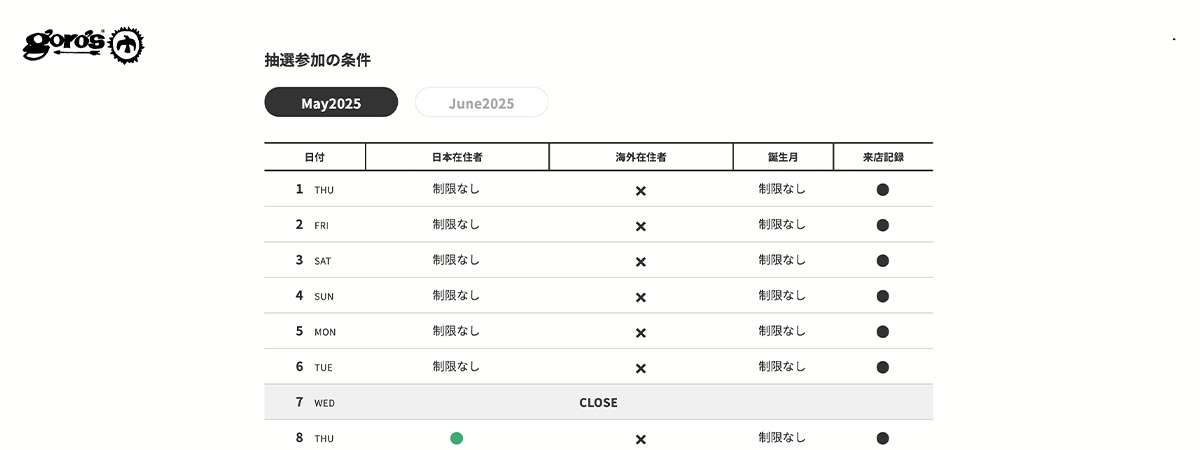Switch to the June2025 tab

pyautogui.click(x=481, y=103)
